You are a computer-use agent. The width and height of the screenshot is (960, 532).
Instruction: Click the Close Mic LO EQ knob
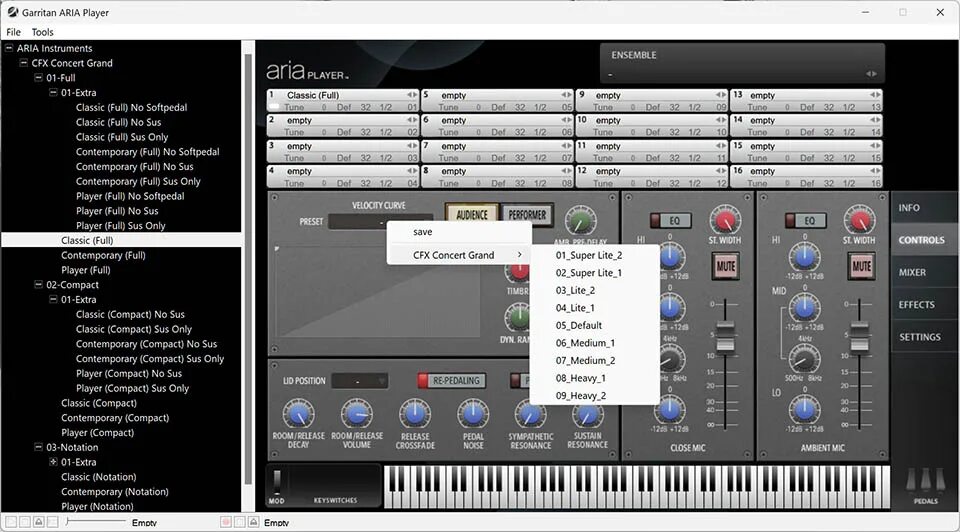(x=670, y=410)
